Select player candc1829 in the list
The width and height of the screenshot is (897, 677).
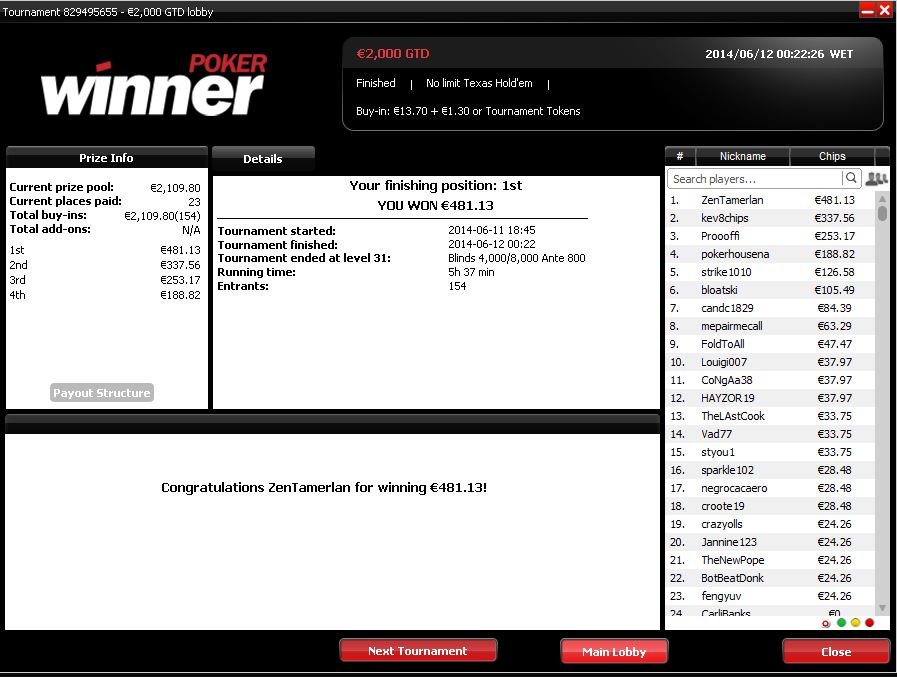[771, 308]
